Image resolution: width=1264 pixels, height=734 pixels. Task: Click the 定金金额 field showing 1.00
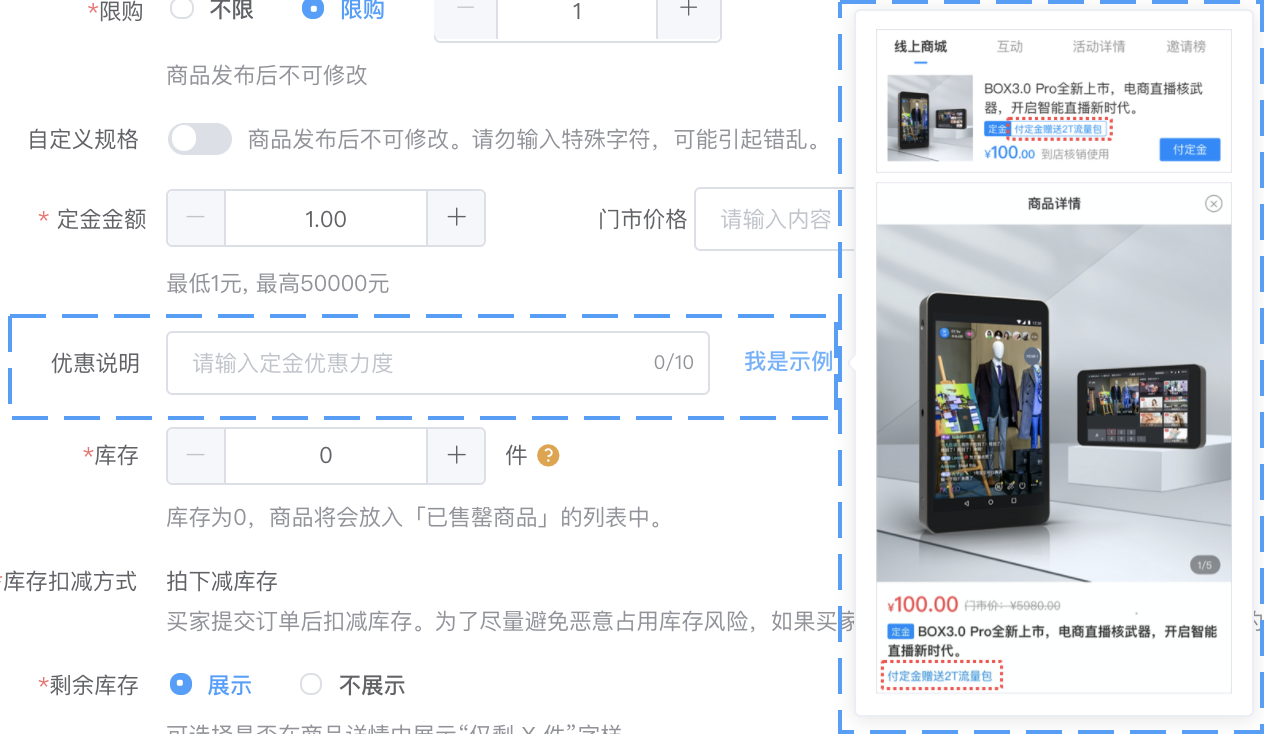(326, 218)
